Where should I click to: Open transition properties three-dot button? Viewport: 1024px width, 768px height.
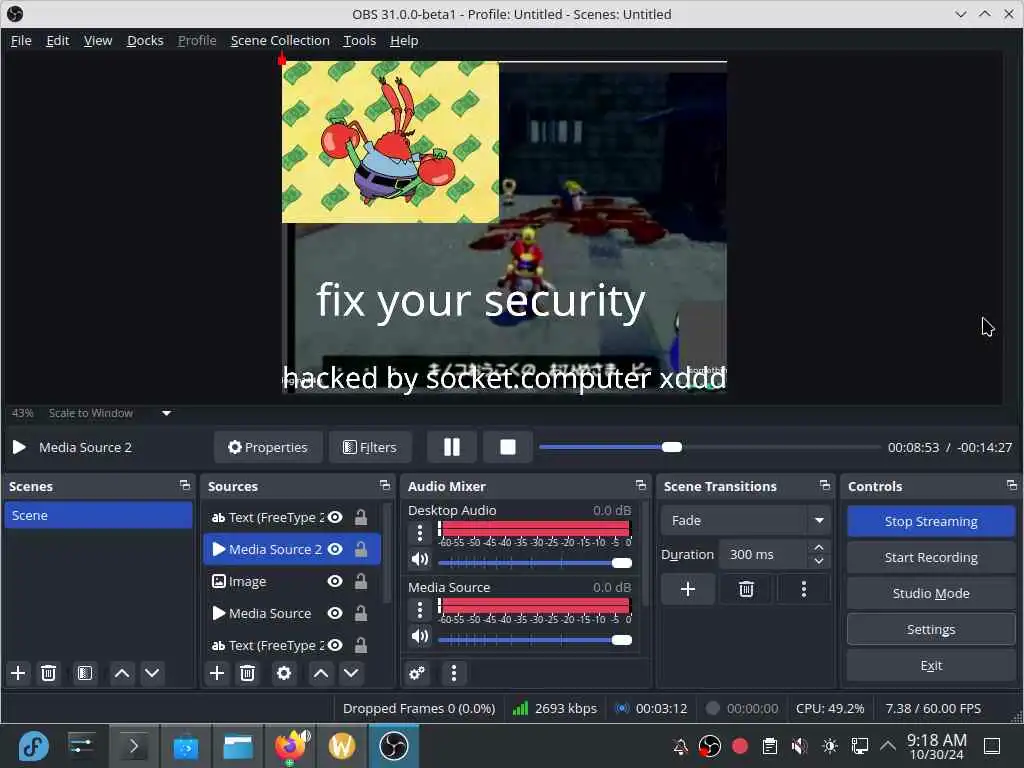(804, 589)
